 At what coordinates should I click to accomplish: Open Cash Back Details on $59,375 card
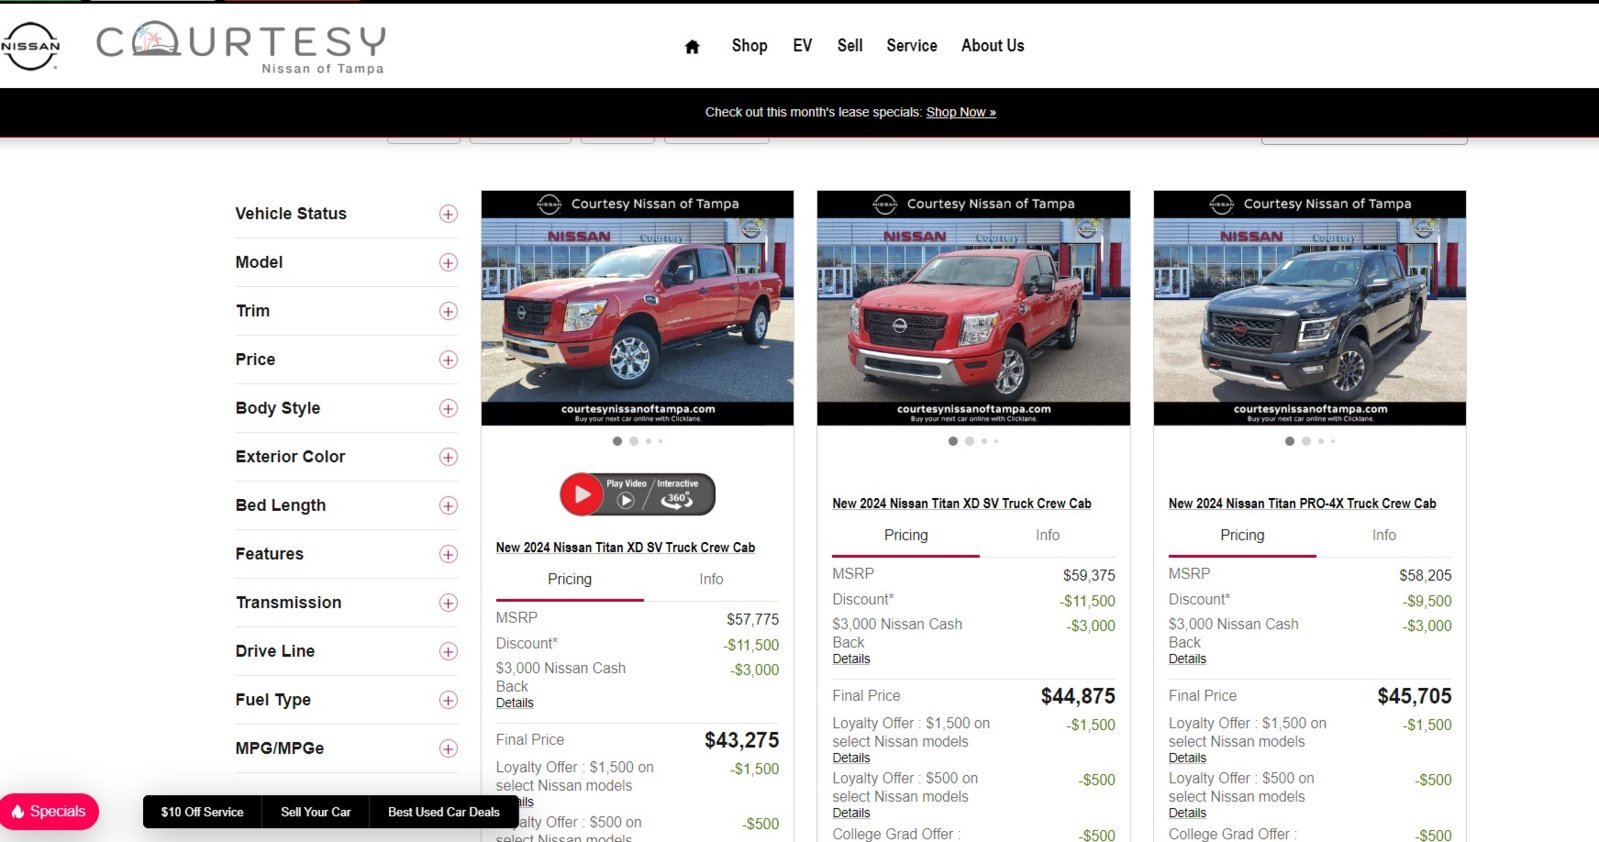[x=851, y=659]
